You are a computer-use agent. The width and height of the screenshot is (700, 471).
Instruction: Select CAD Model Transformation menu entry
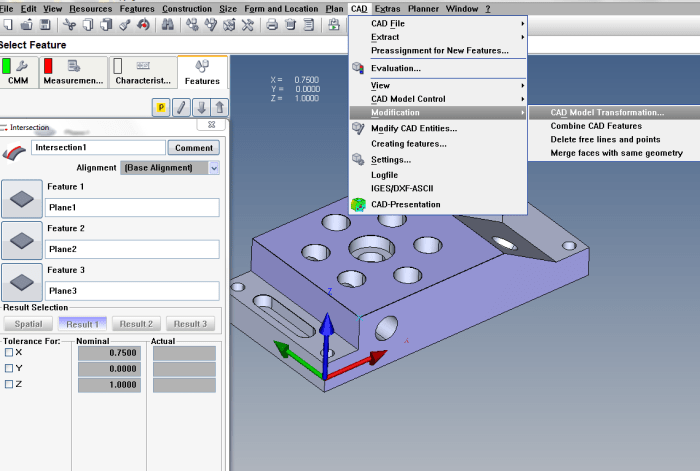[607, 113]
